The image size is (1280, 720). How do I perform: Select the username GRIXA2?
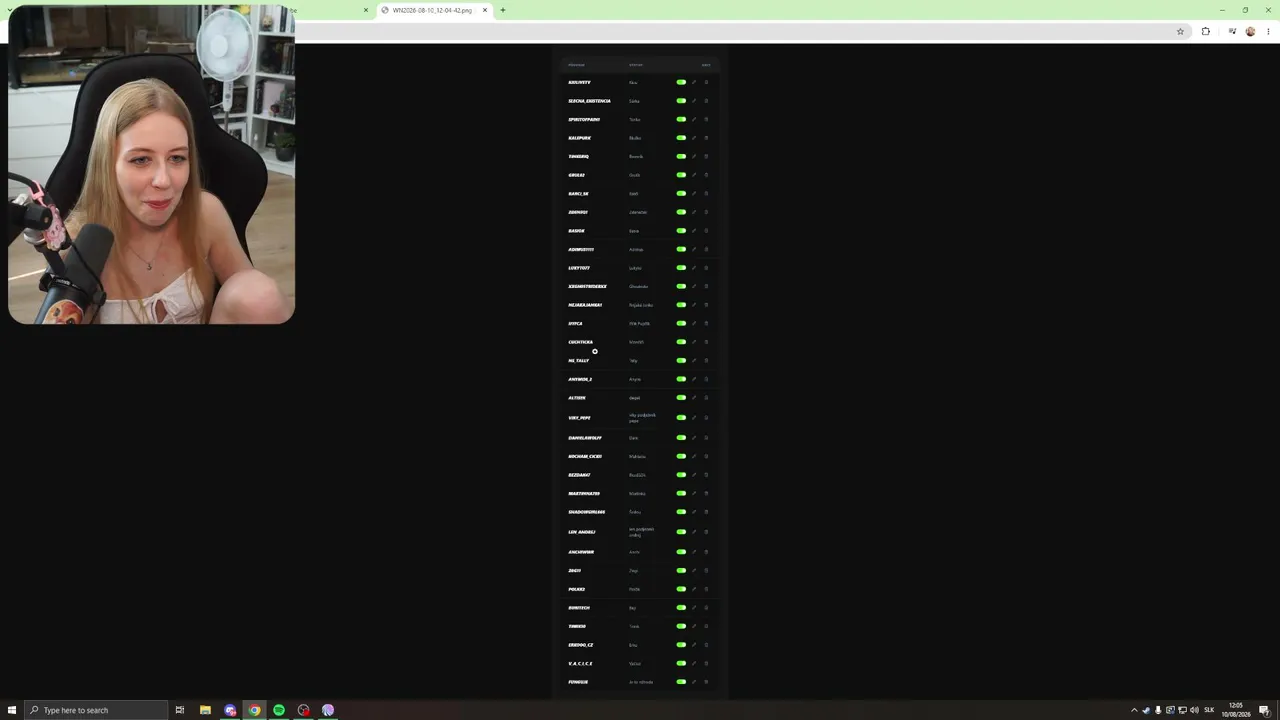576,175
